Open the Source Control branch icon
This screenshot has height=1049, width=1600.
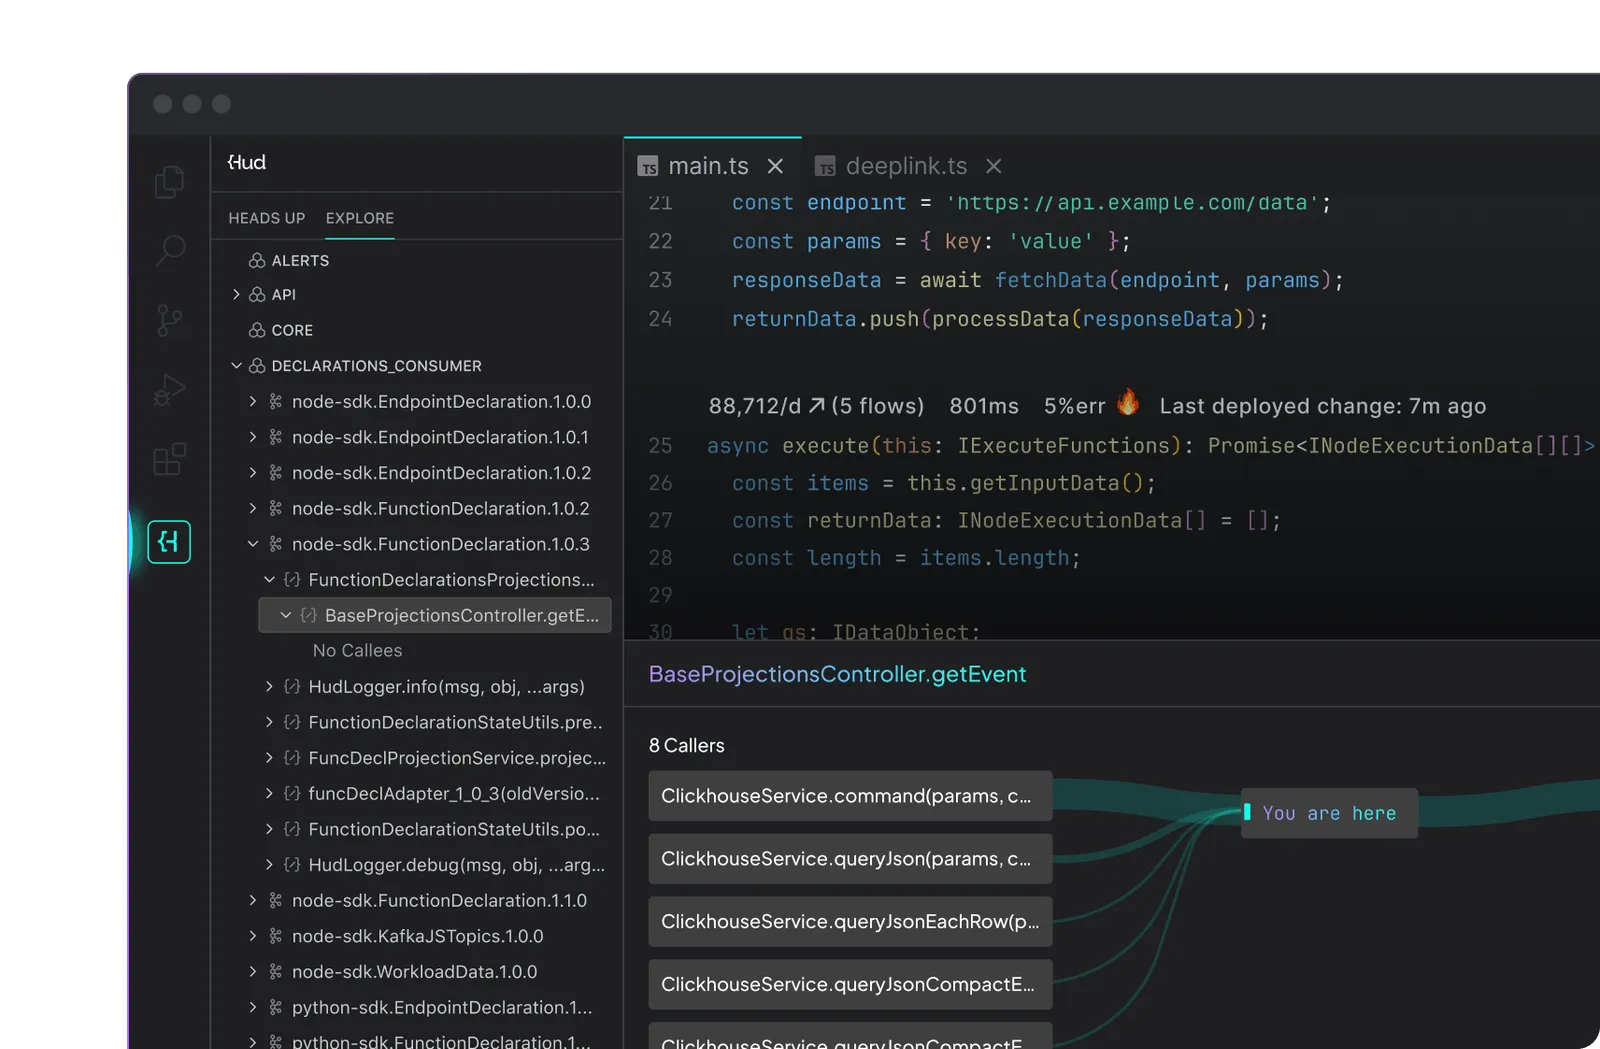click(x=170, y=320)
